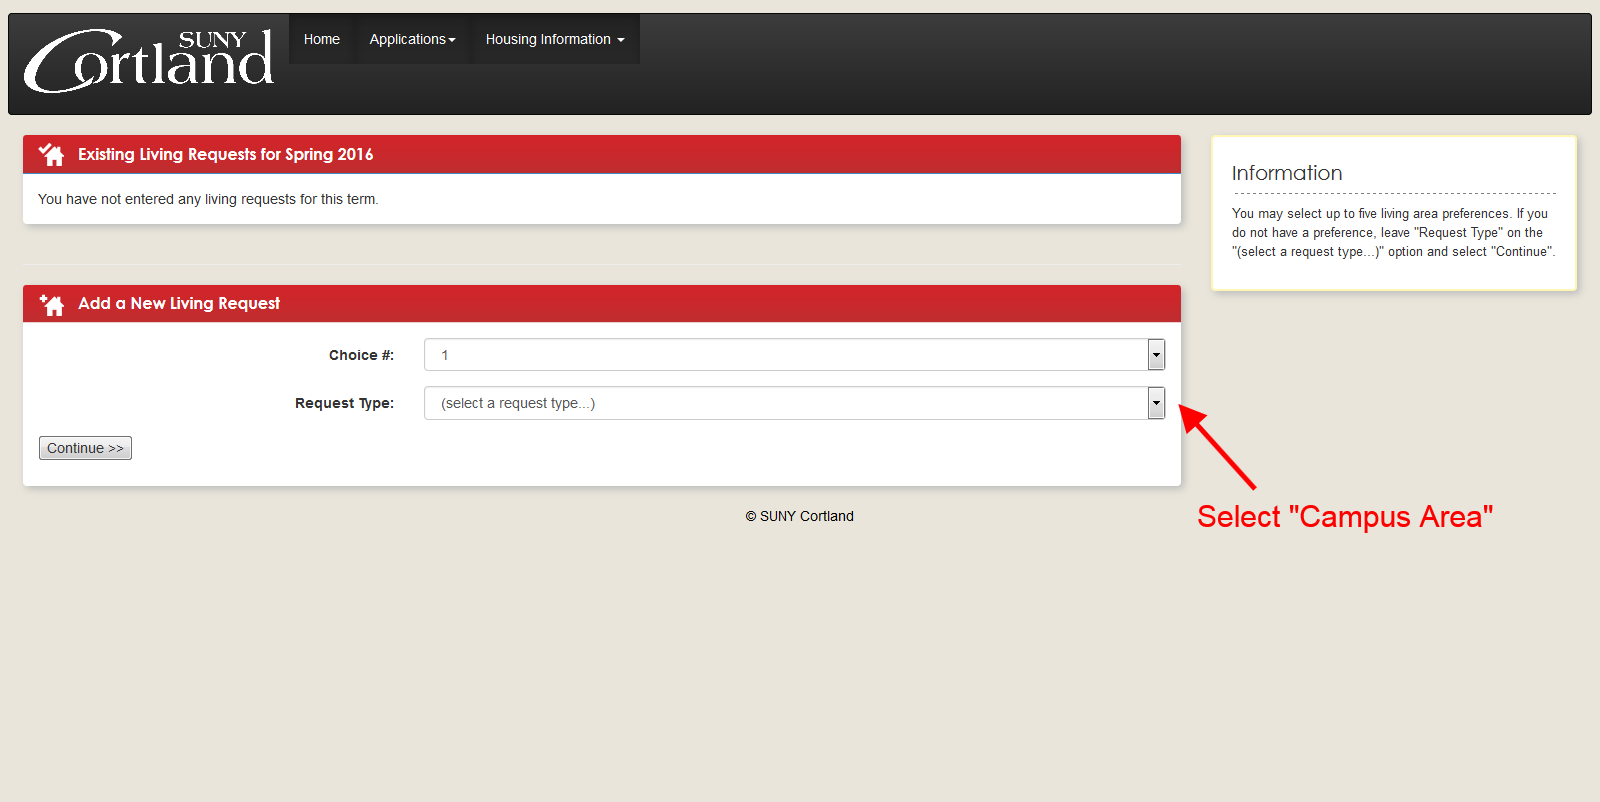Expand the Housing Information menu
1600x802 pixels.
tap(554, 39)
